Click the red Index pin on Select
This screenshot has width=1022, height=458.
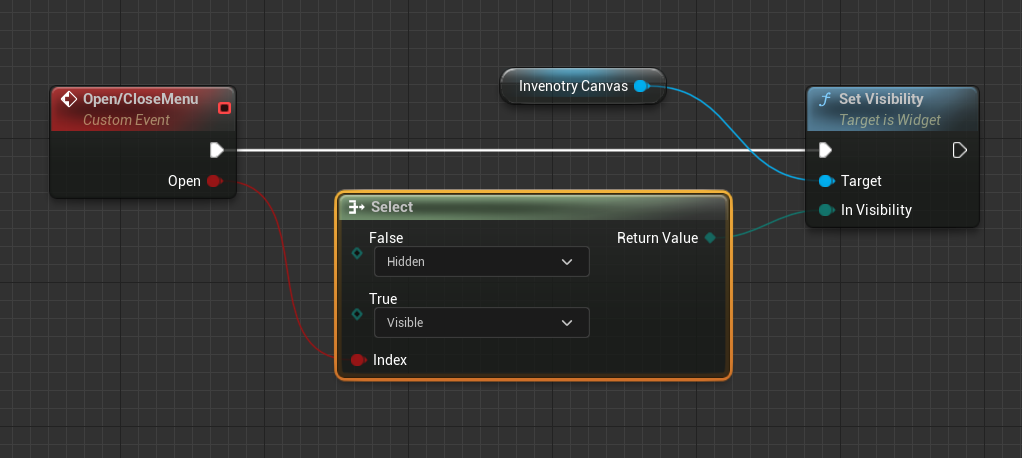(x=358, y=360)
